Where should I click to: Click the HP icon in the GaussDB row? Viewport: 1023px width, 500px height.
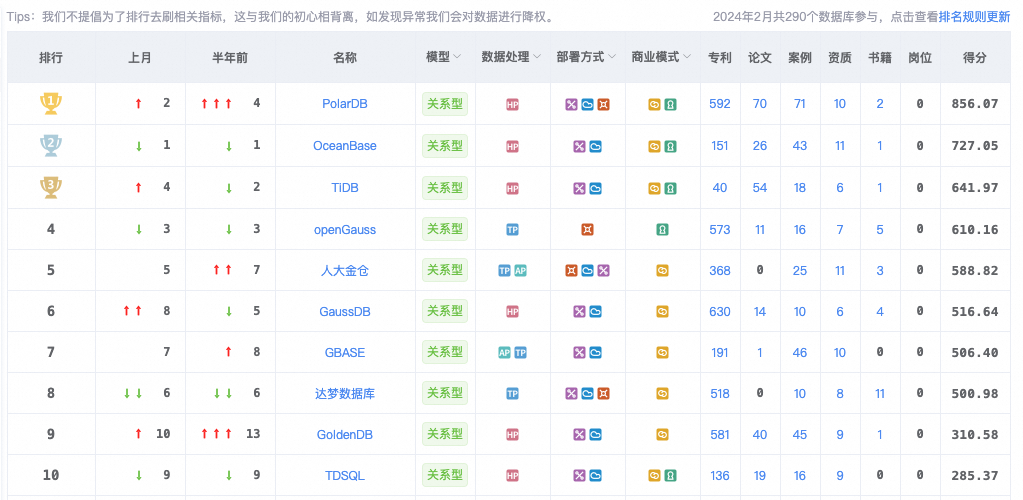(513, 312)
